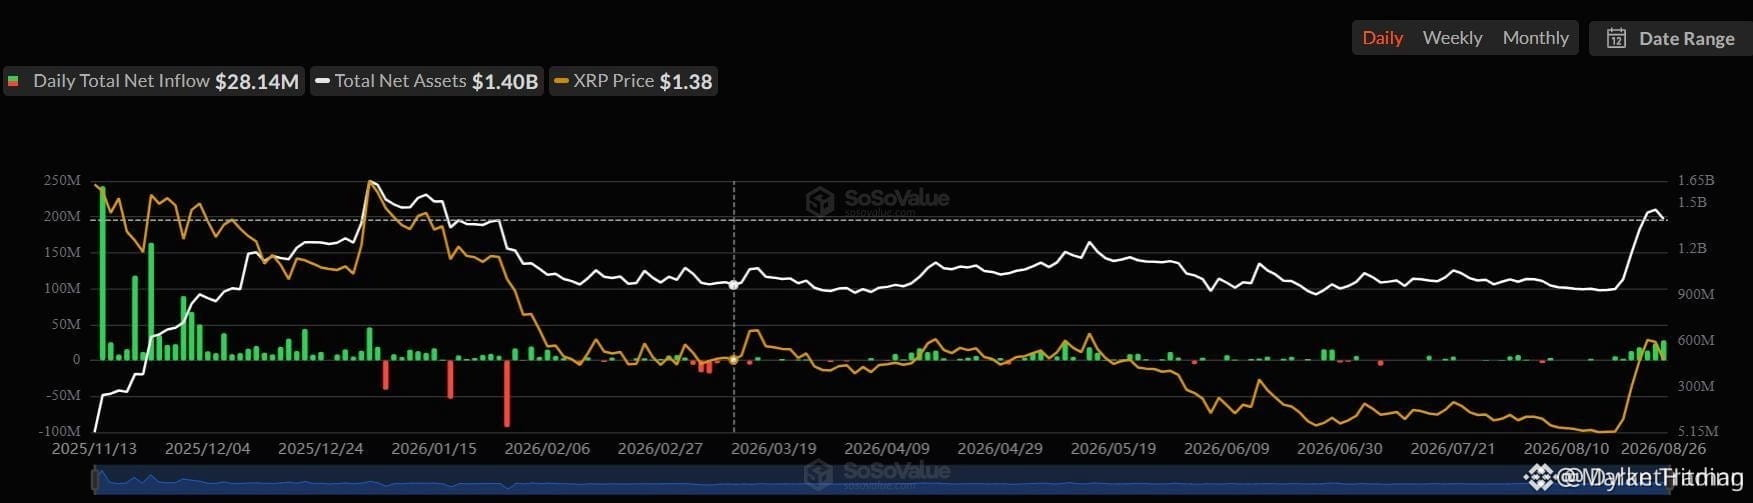Screen dimensions: 1753x503
Task: Click the $28.14M net inflow value
Action: pos(257,82)
